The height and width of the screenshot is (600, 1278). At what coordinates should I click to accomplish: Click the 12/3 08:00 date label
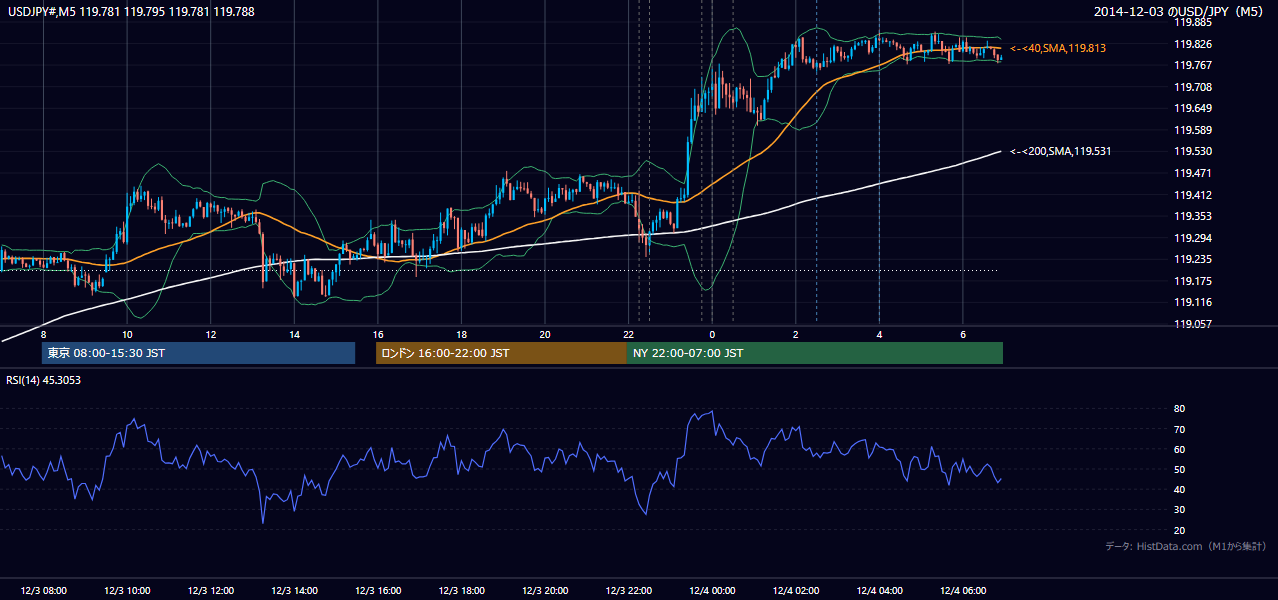(43, 591)
